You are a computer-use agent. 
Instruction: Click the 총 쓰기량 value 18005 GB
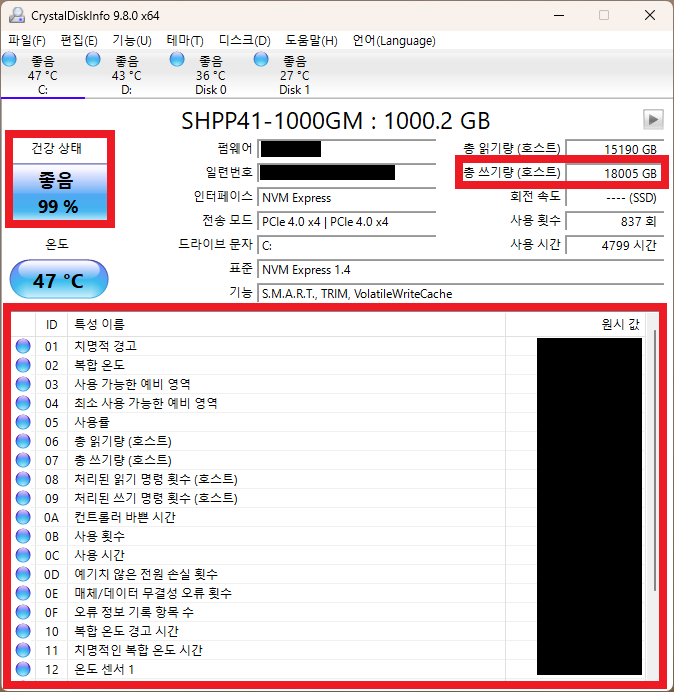pos(615,173)
